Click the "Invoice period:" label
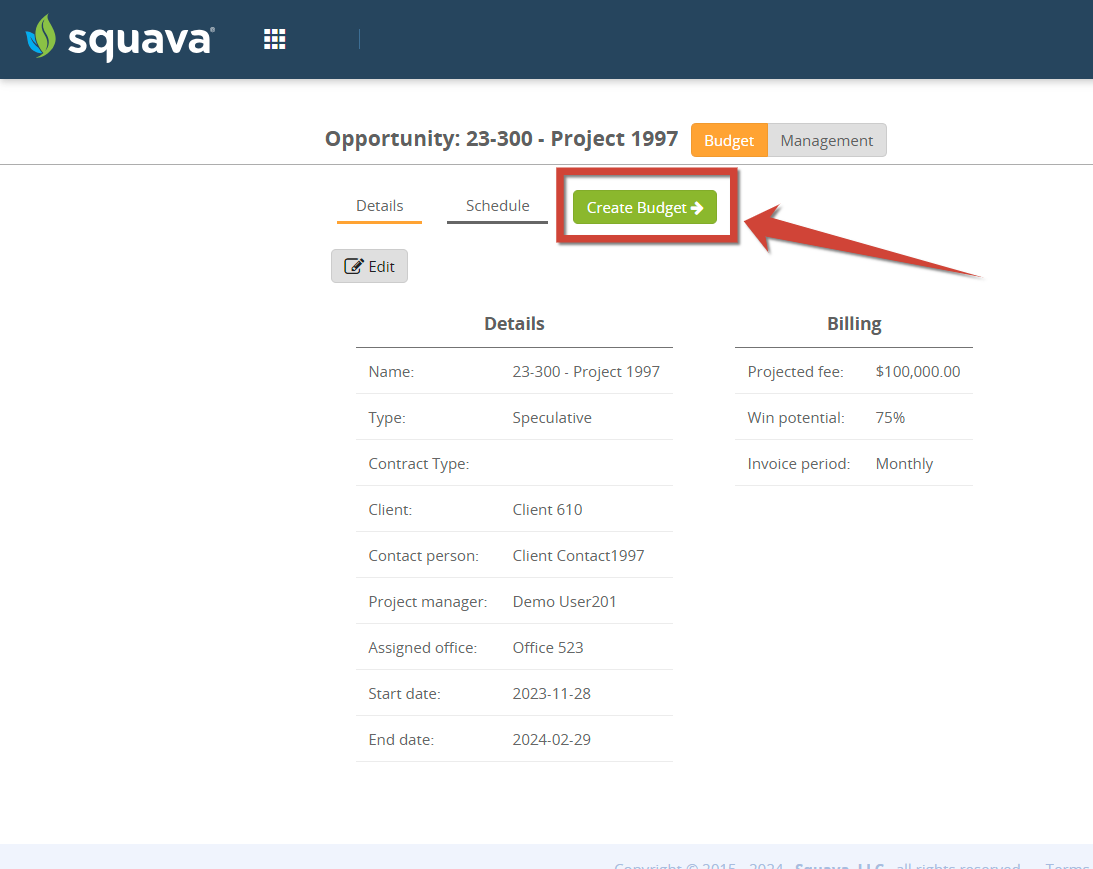 tap(799, 463)
